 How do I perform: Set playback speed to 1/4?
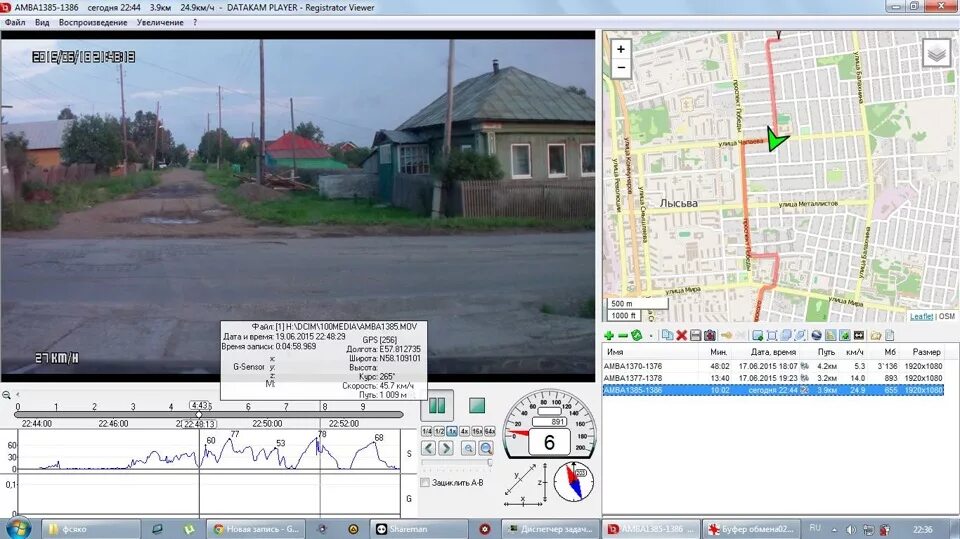coord(427,431)
